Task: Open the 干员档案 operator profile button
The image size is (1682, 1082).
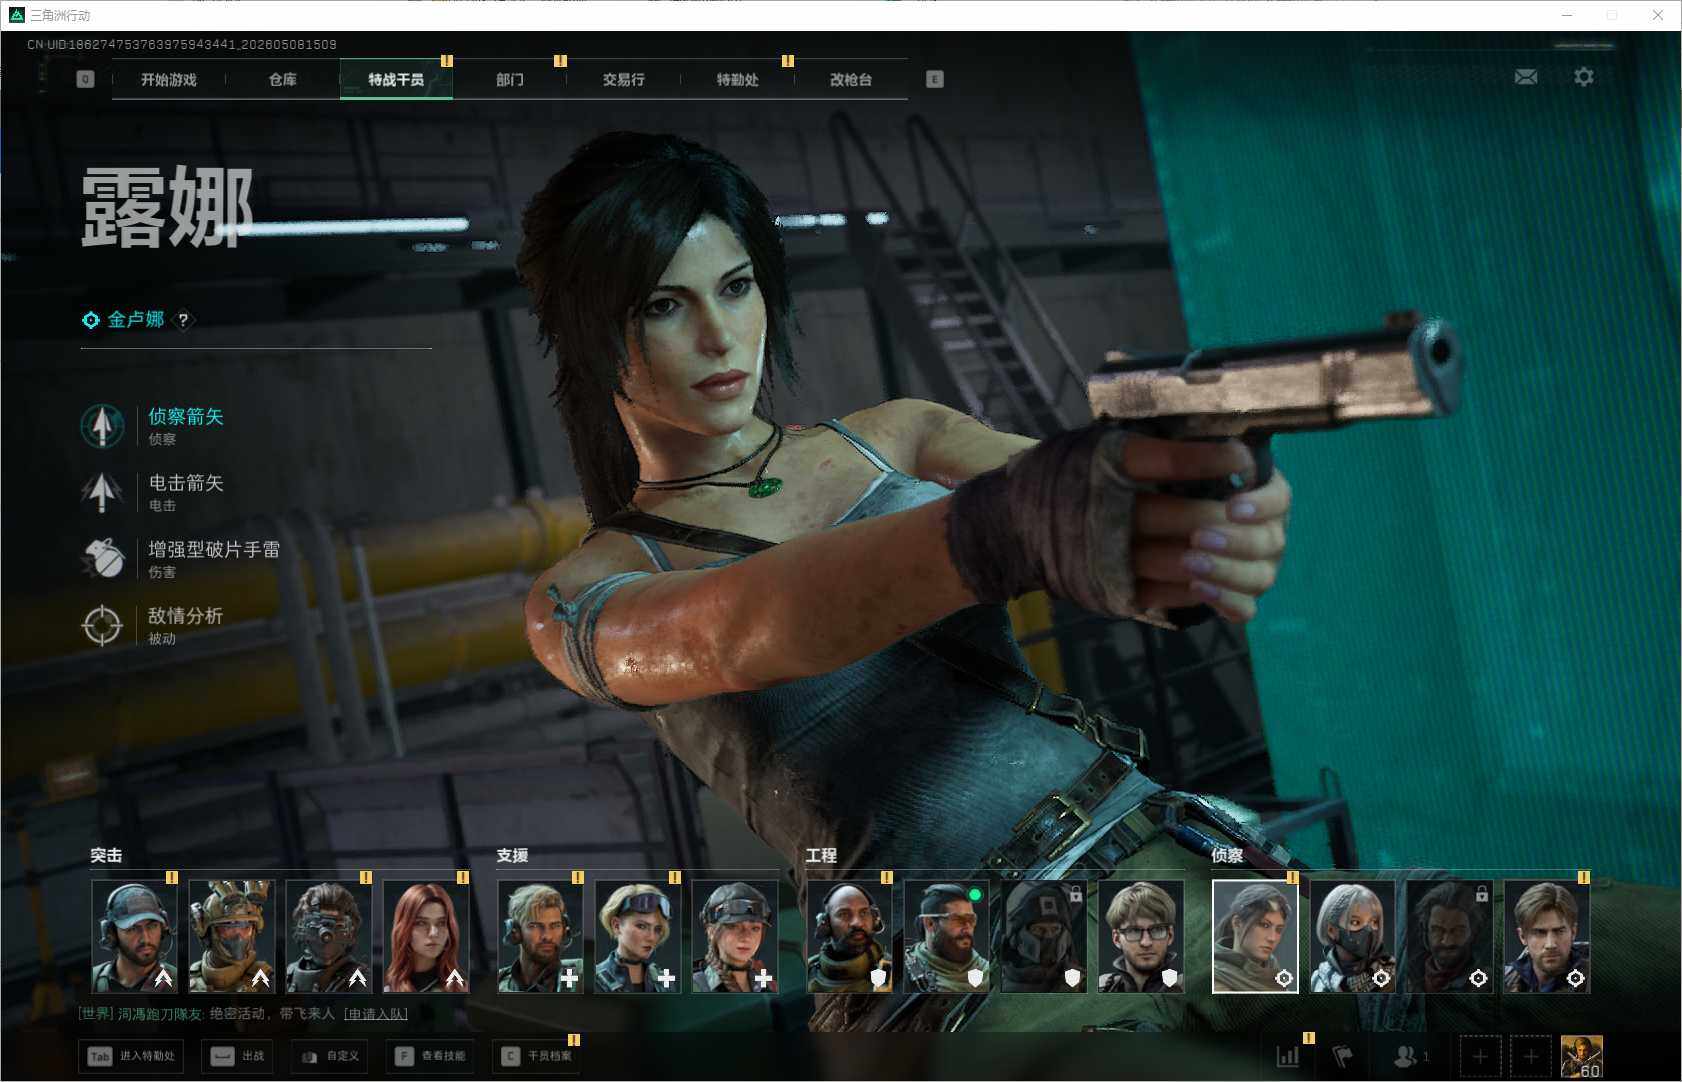Action: (x=537, y=1056)
